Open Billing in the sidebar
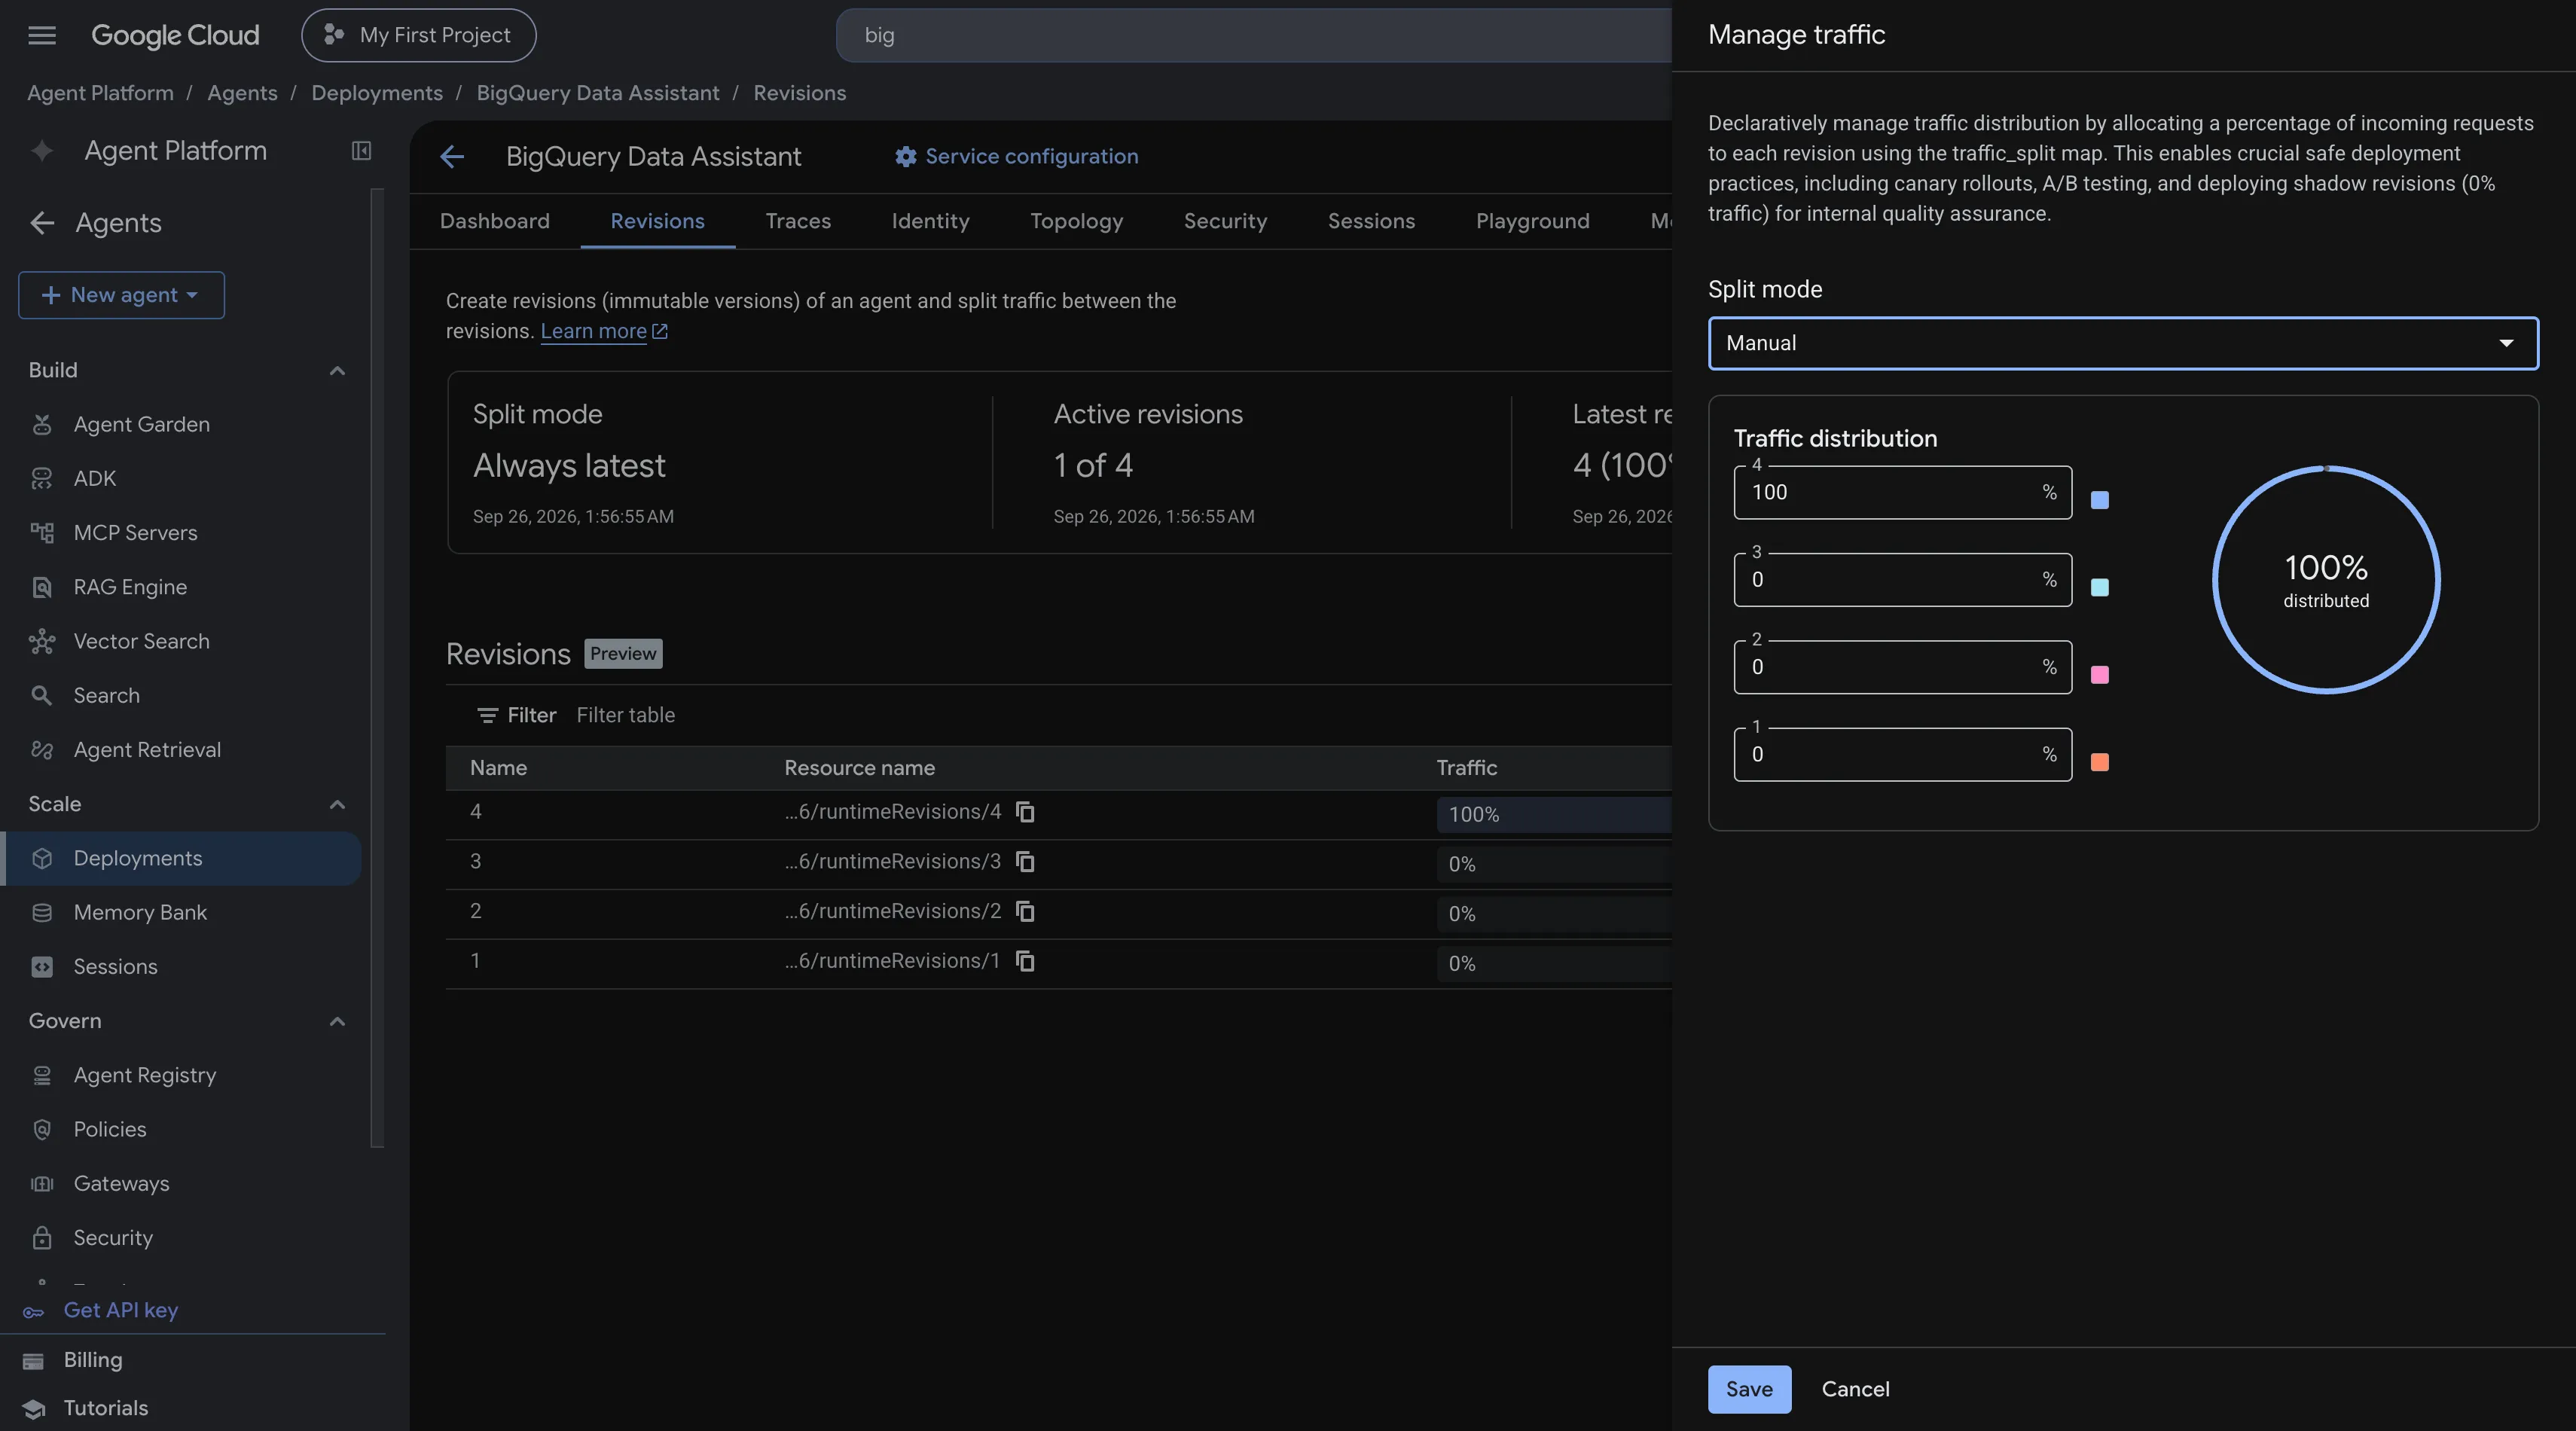Screen dimensions: 2576x1431 click(93, 1360)
